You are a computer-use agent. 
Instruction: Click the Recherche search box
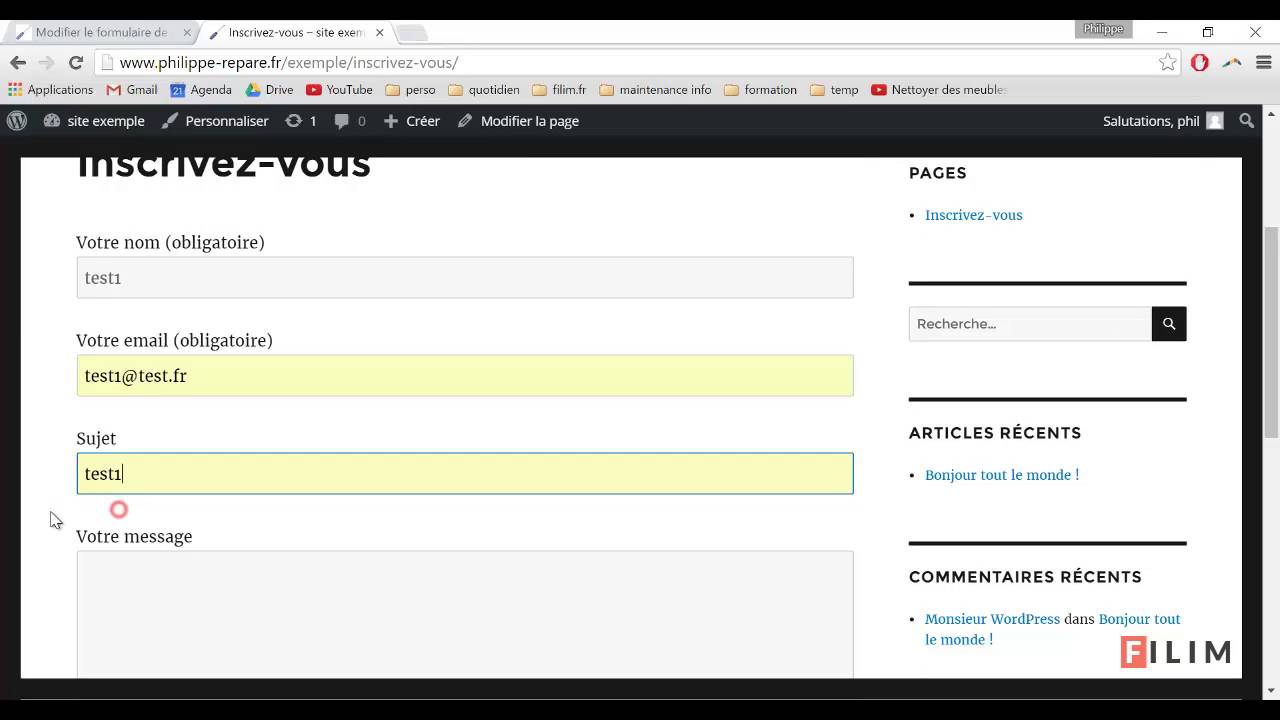pos(1030,324)
